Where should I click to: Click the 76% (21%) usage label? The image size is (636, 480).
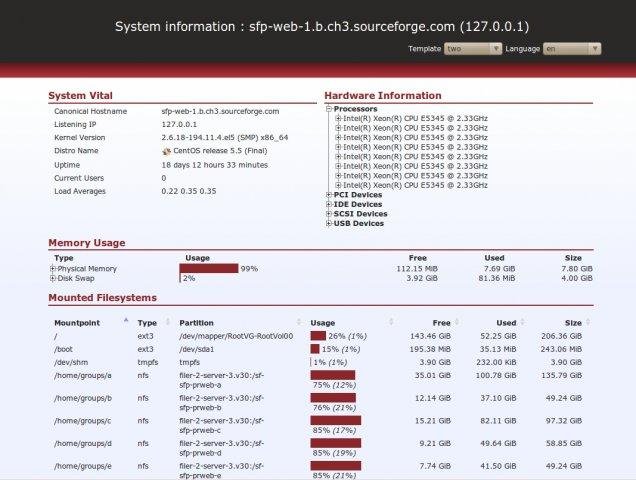click(334, 407)
